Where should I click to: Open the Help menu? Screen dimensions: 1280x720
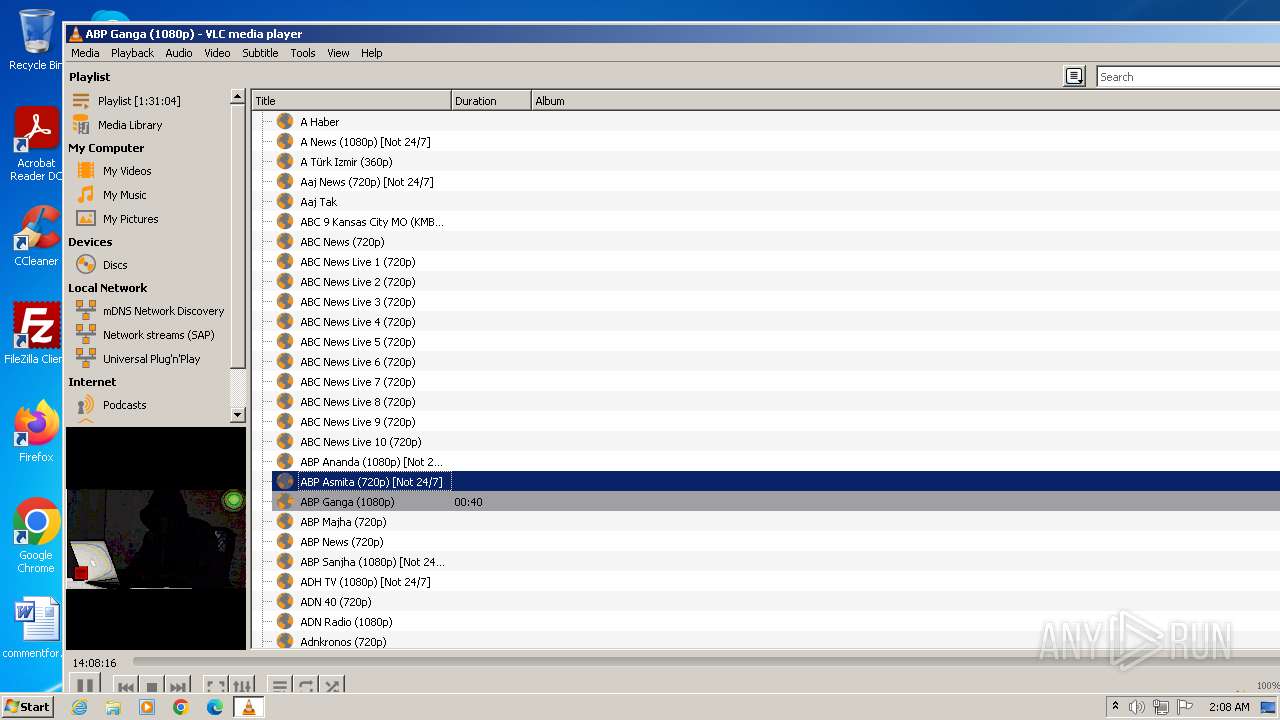[372, 53]
